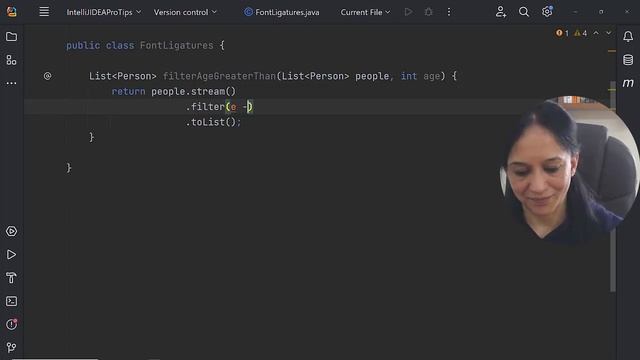Screen dimensions: 640x360
Task: Open Code With Me add-user icon
Action: click(501, 12)
